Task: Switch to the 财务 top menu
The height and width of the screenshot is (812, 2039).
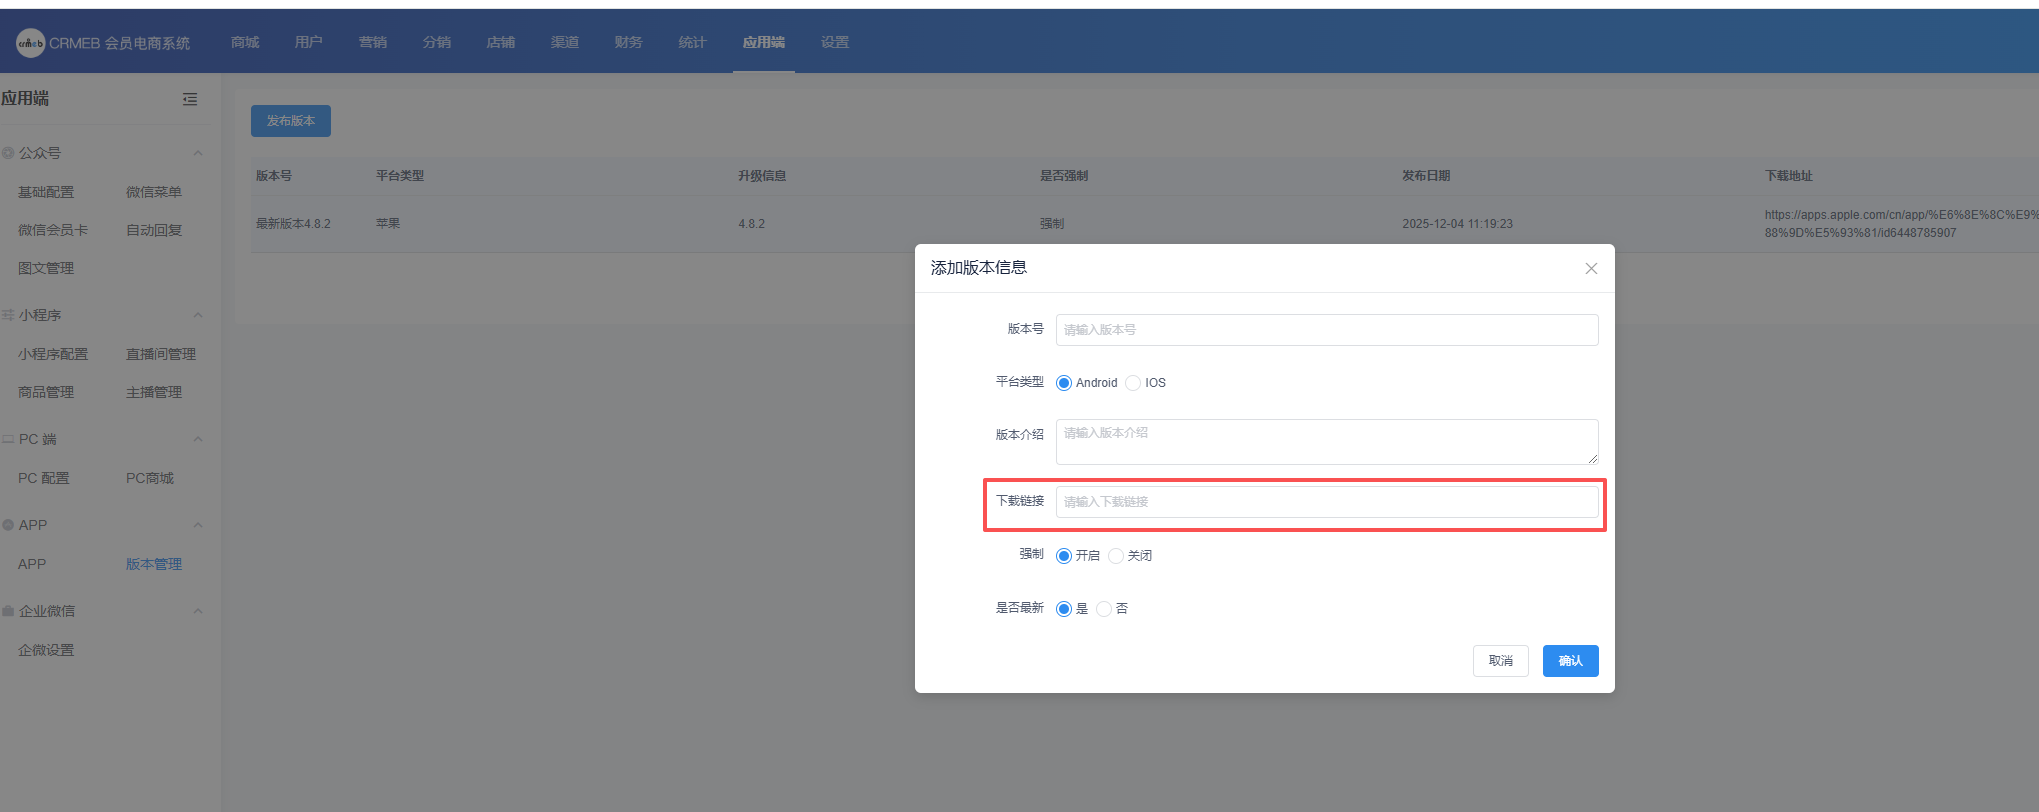Action: tap(628, 42)
